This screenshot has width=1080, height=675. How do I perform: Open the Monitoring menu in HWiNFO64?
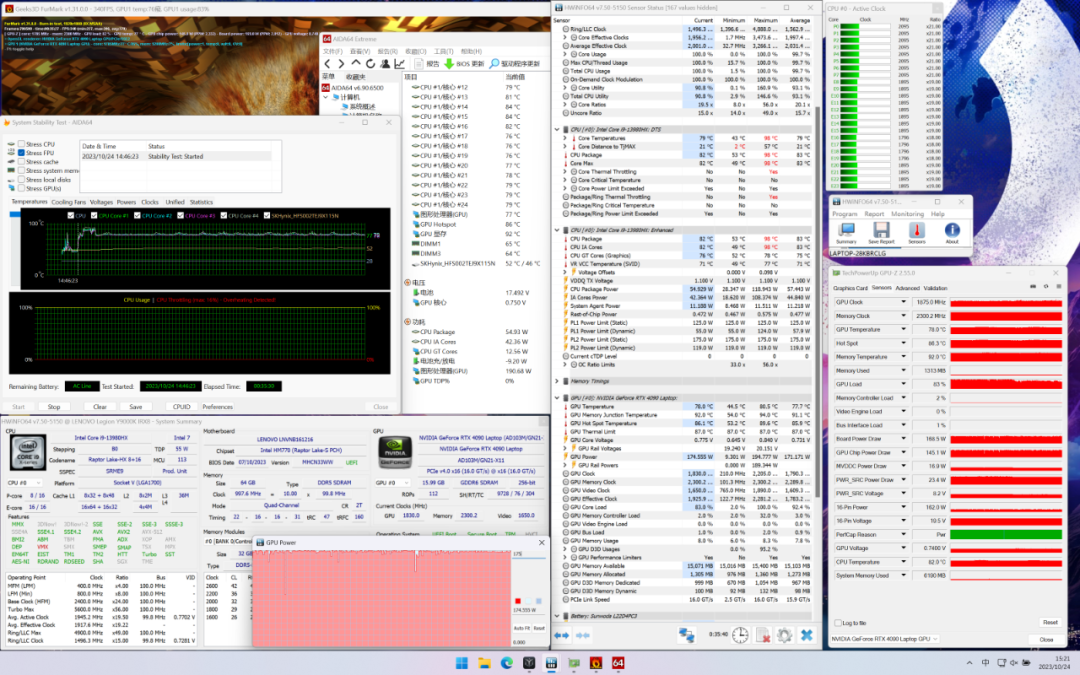click(x=907, y=213)
